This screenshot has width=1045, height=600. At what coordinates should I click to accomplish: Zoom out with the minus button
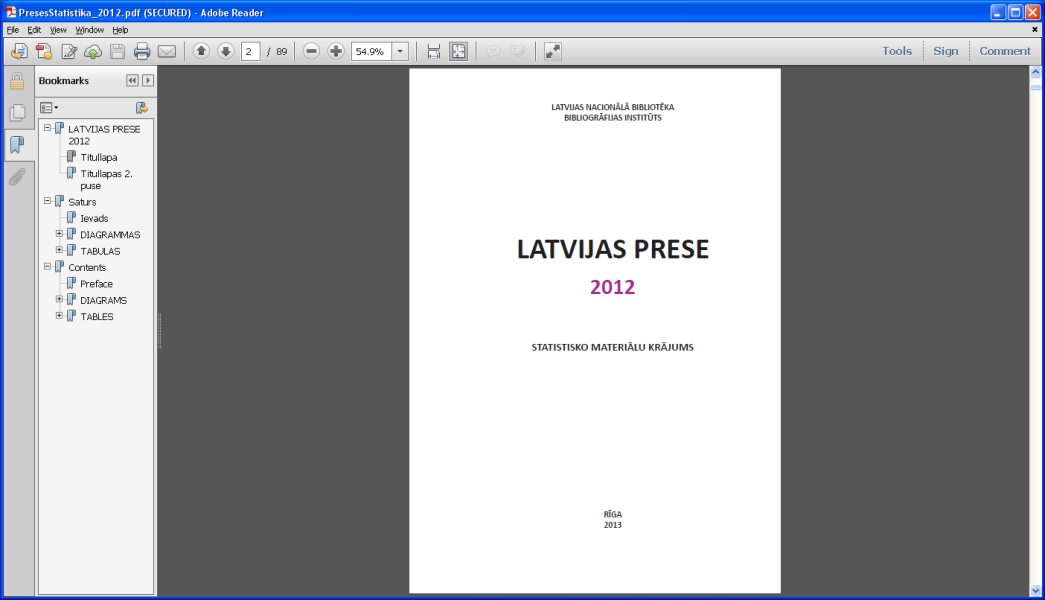311,51
